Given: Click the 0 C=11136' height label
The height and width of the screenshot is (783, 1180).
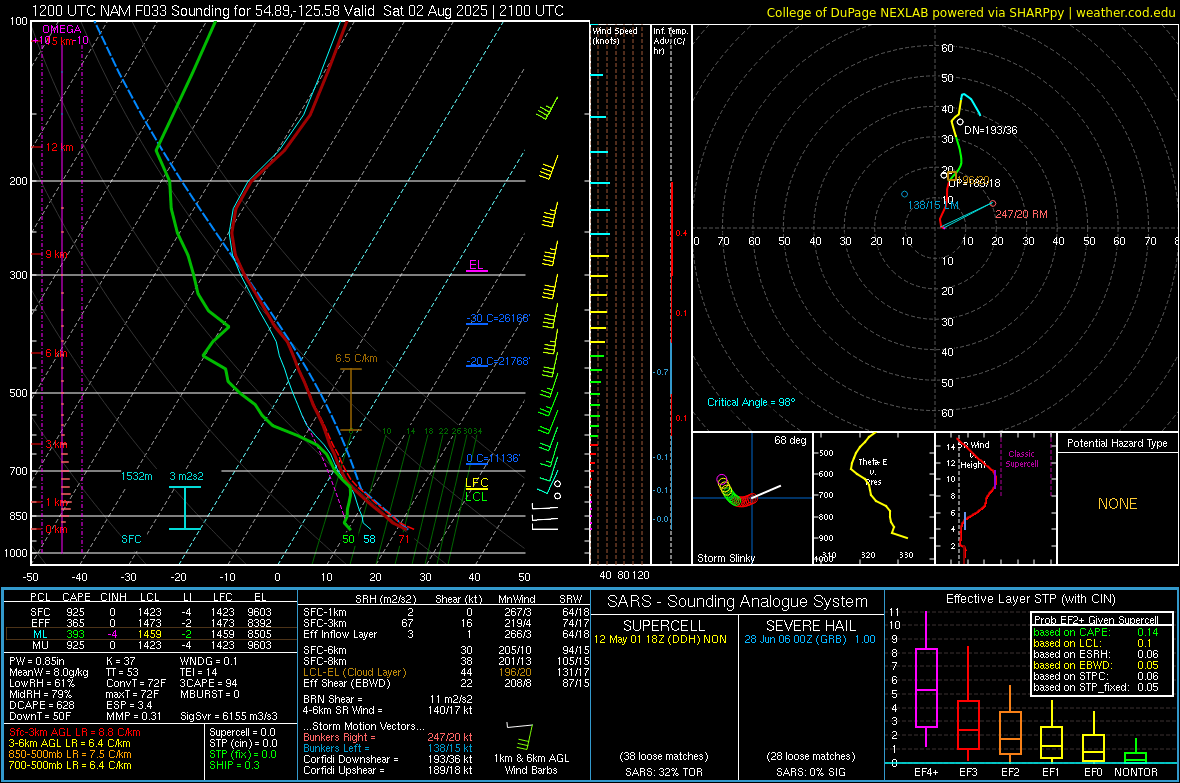Looking at the screenshot, I should [x=493, y=458].
